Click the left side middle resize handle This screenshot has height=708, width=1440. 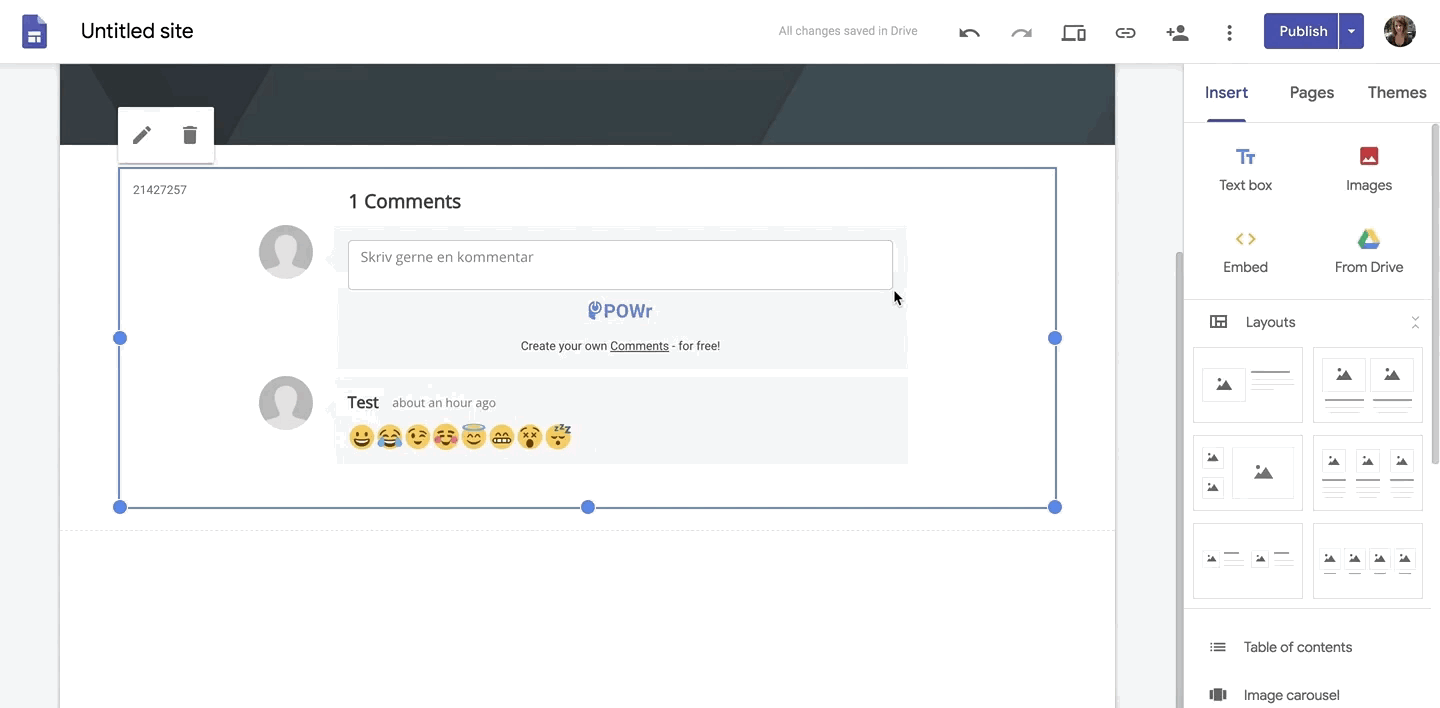tap(120, 338)
